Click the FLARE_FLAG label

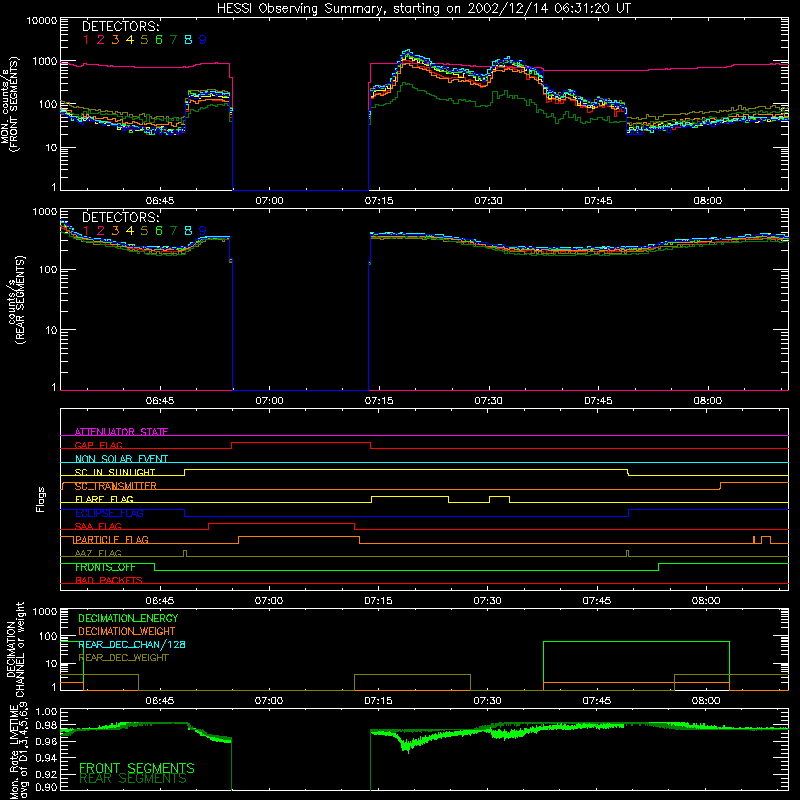pos(104,499)
